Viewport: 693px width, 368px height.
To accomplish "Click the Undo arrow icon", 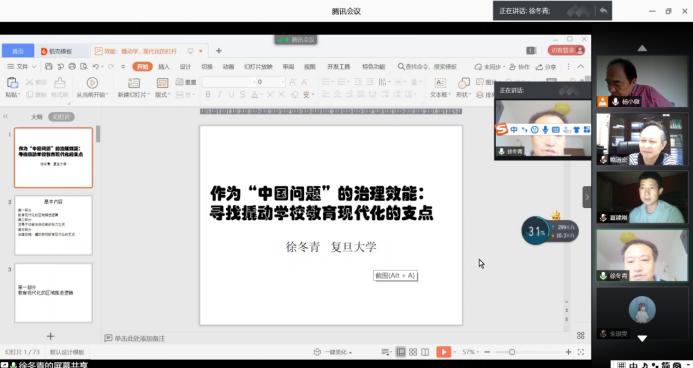I will tap(95, 67).
